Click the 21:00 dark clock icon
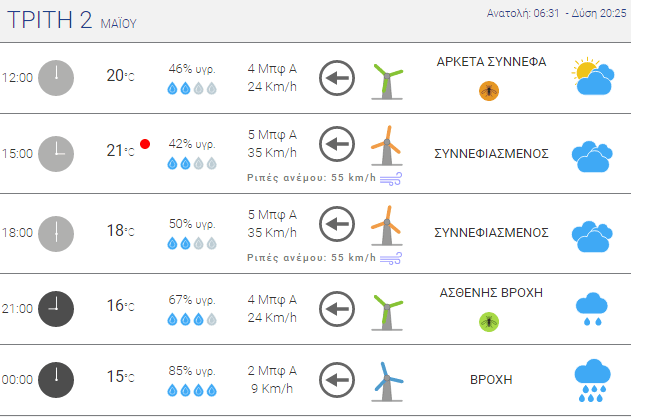Screen dimensions: 651x417 [x=56, y=307]
